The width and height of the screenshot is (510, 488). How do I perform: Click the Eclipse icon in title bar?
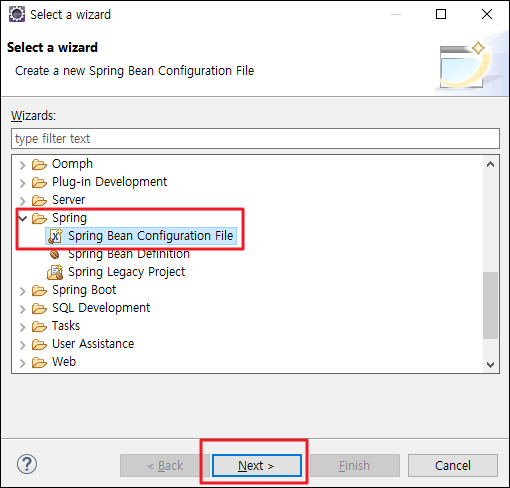(17, 14)
